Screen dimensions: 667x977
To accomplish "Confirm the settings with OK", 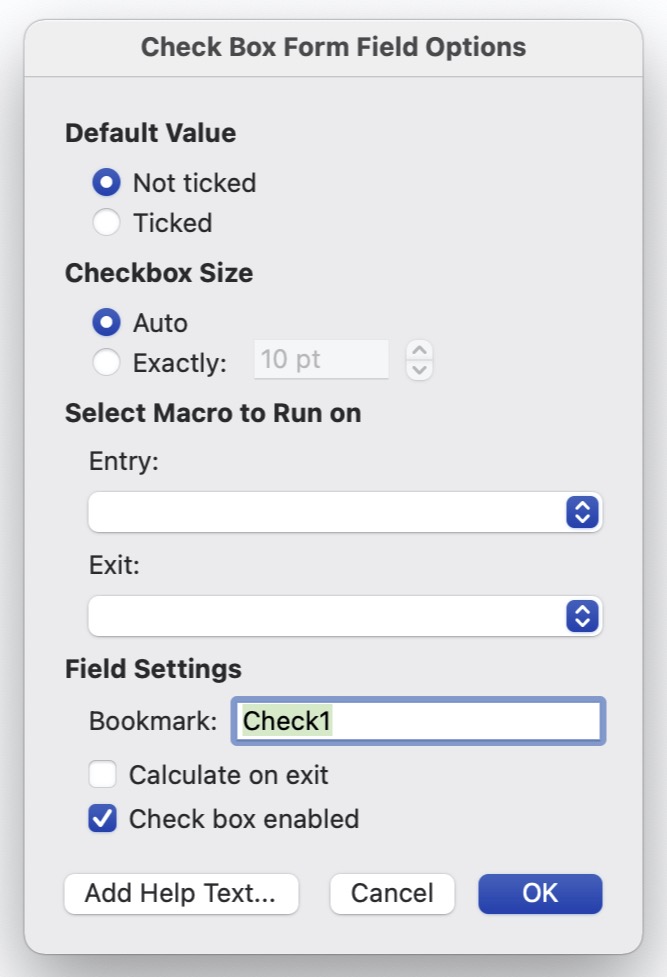I will pos(540,893).
